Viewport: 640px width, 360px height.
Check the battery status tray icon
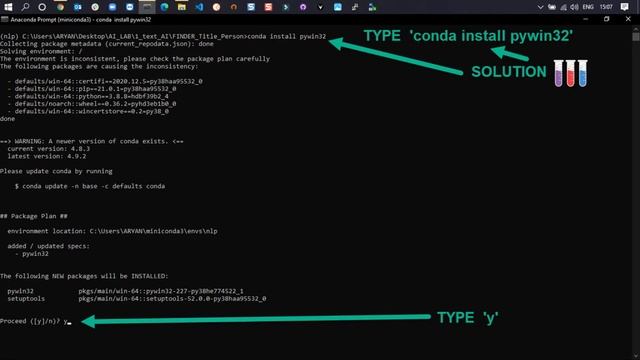(552, 7)
